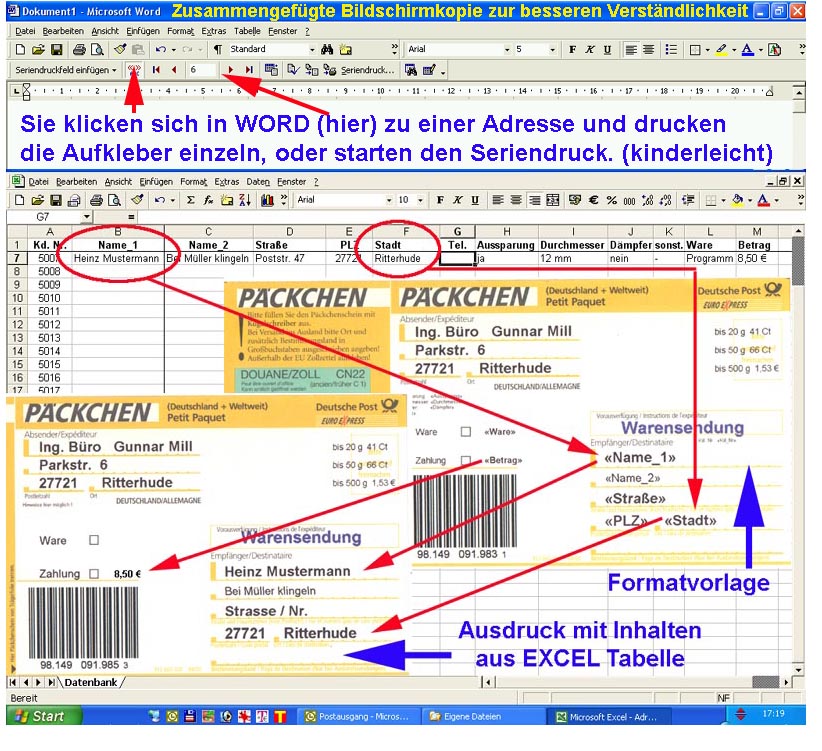Click the mail merge record number field
The width and height of the screenshot is (822, 751).
[202, 70]
